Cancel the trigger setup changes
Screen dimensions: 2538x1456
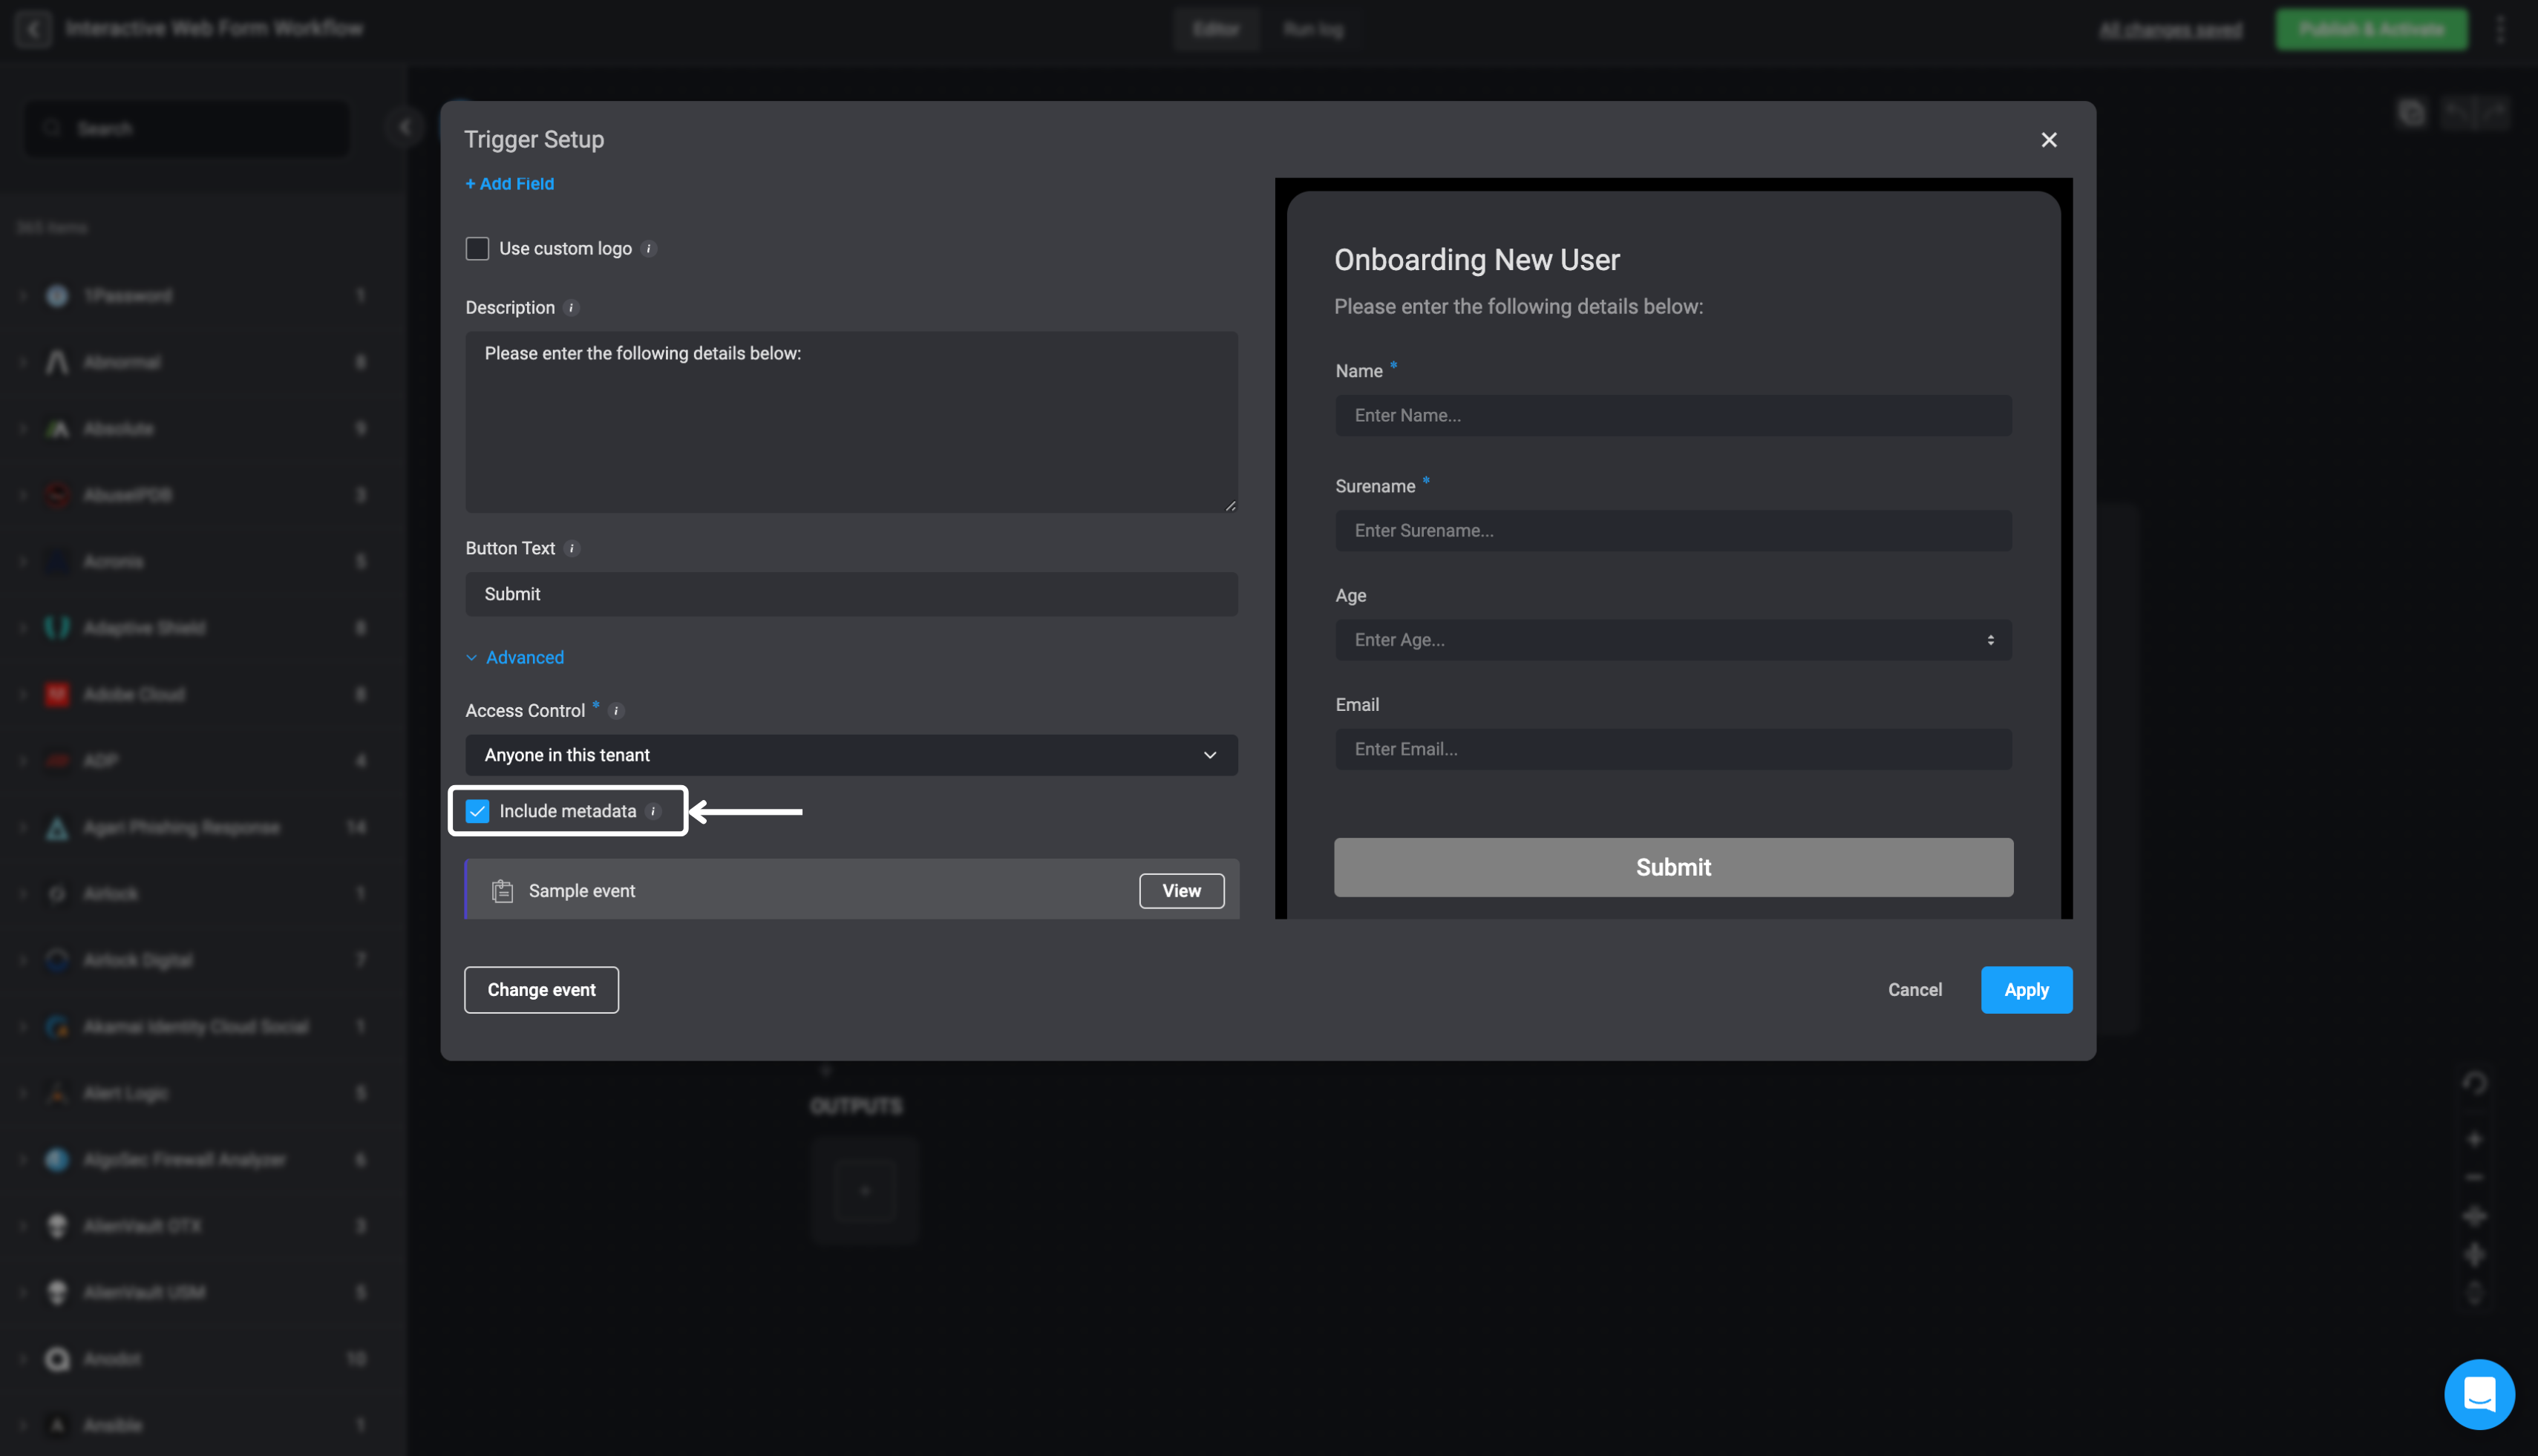(x=1914, y=990)
